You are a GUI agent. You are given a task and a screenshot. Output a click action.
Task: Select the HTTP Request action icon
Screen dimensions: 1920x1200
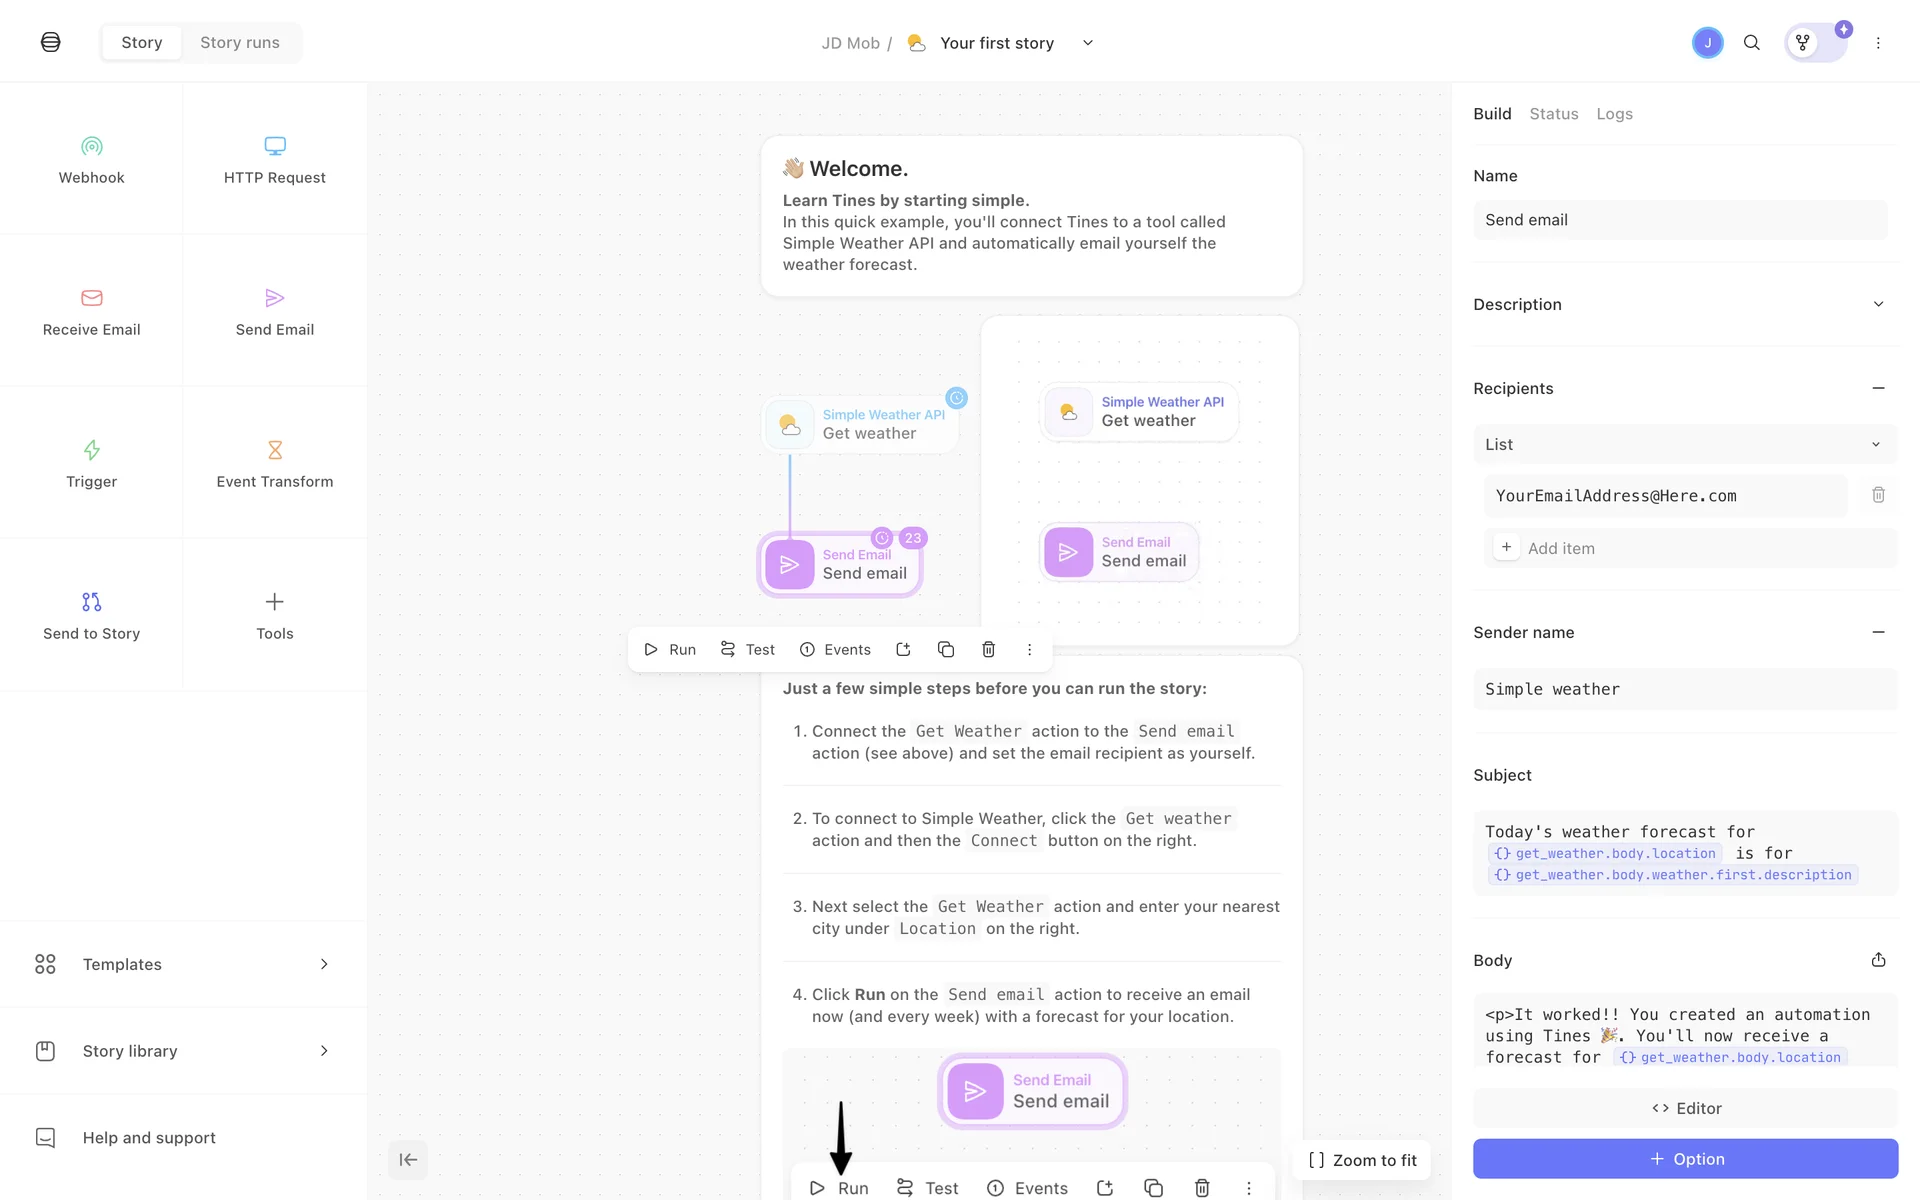pyautogui.click(x=274, y=147)
